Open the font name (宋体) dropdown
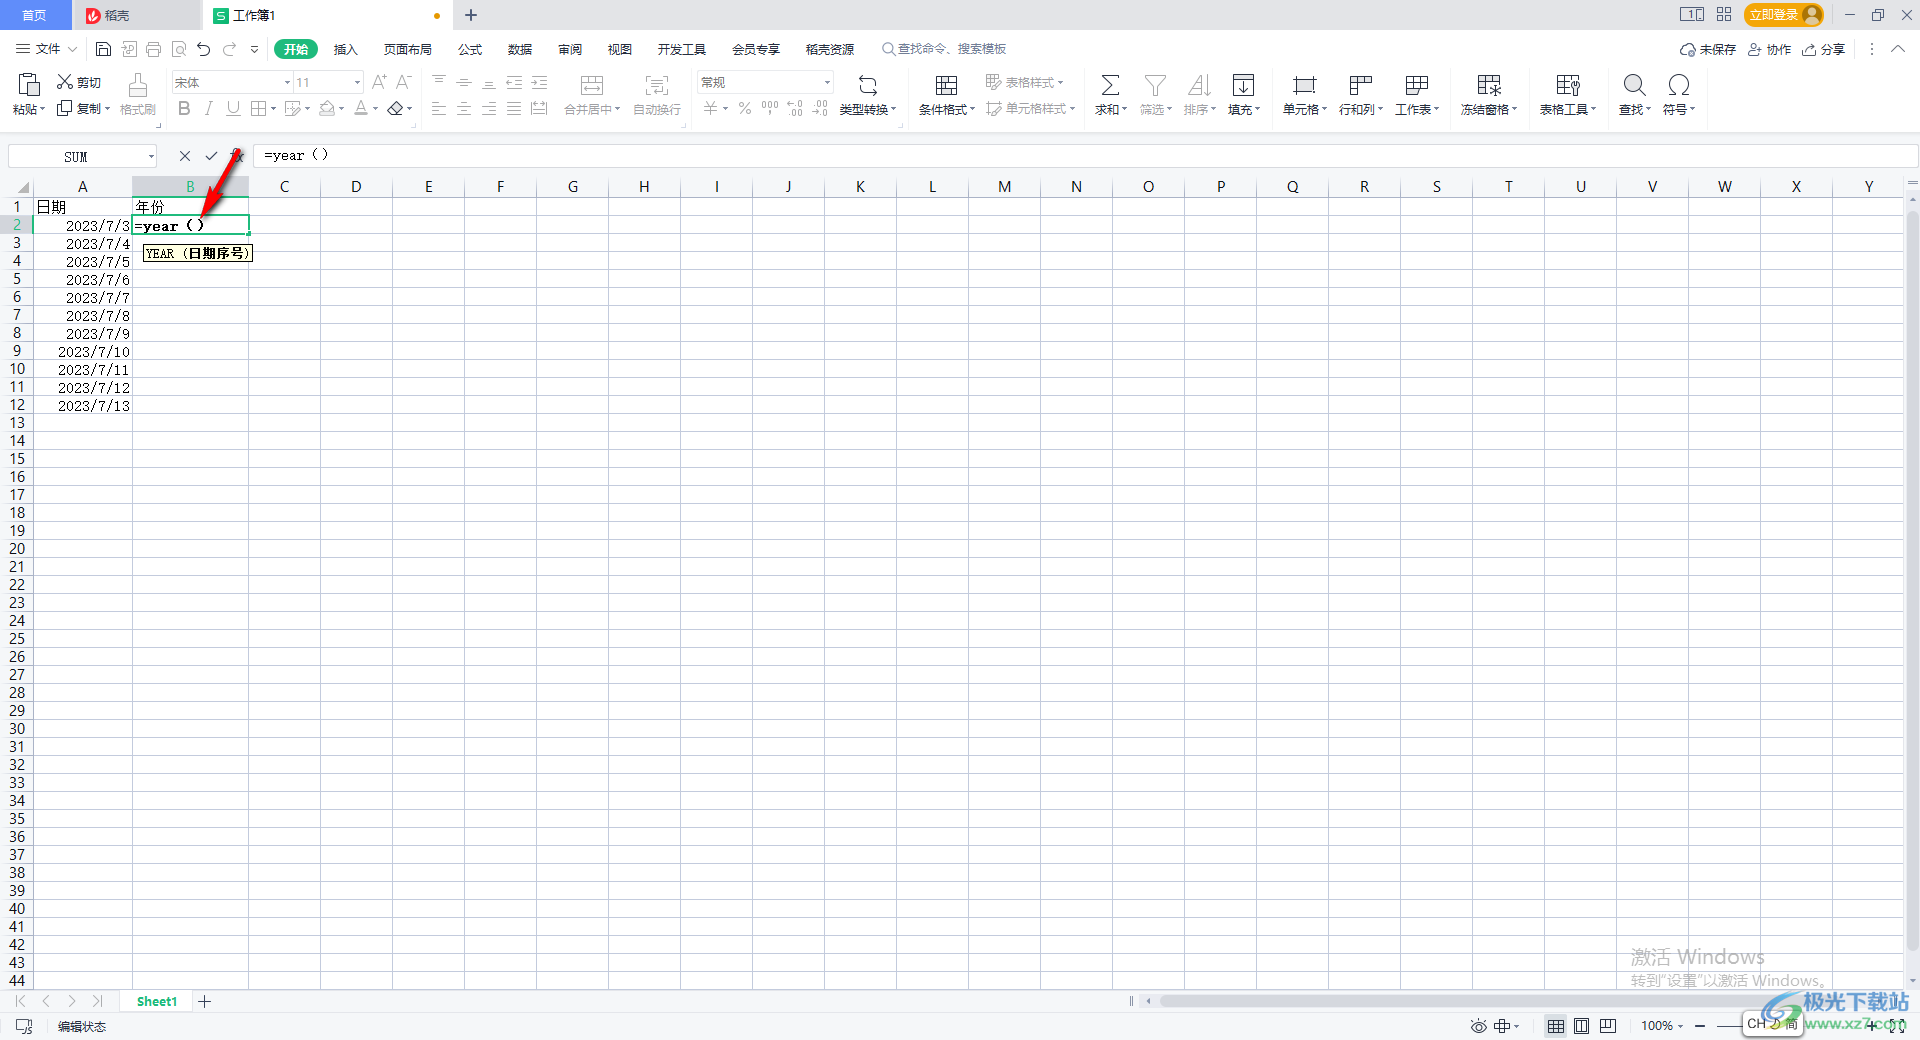 [x=287, y=83]
